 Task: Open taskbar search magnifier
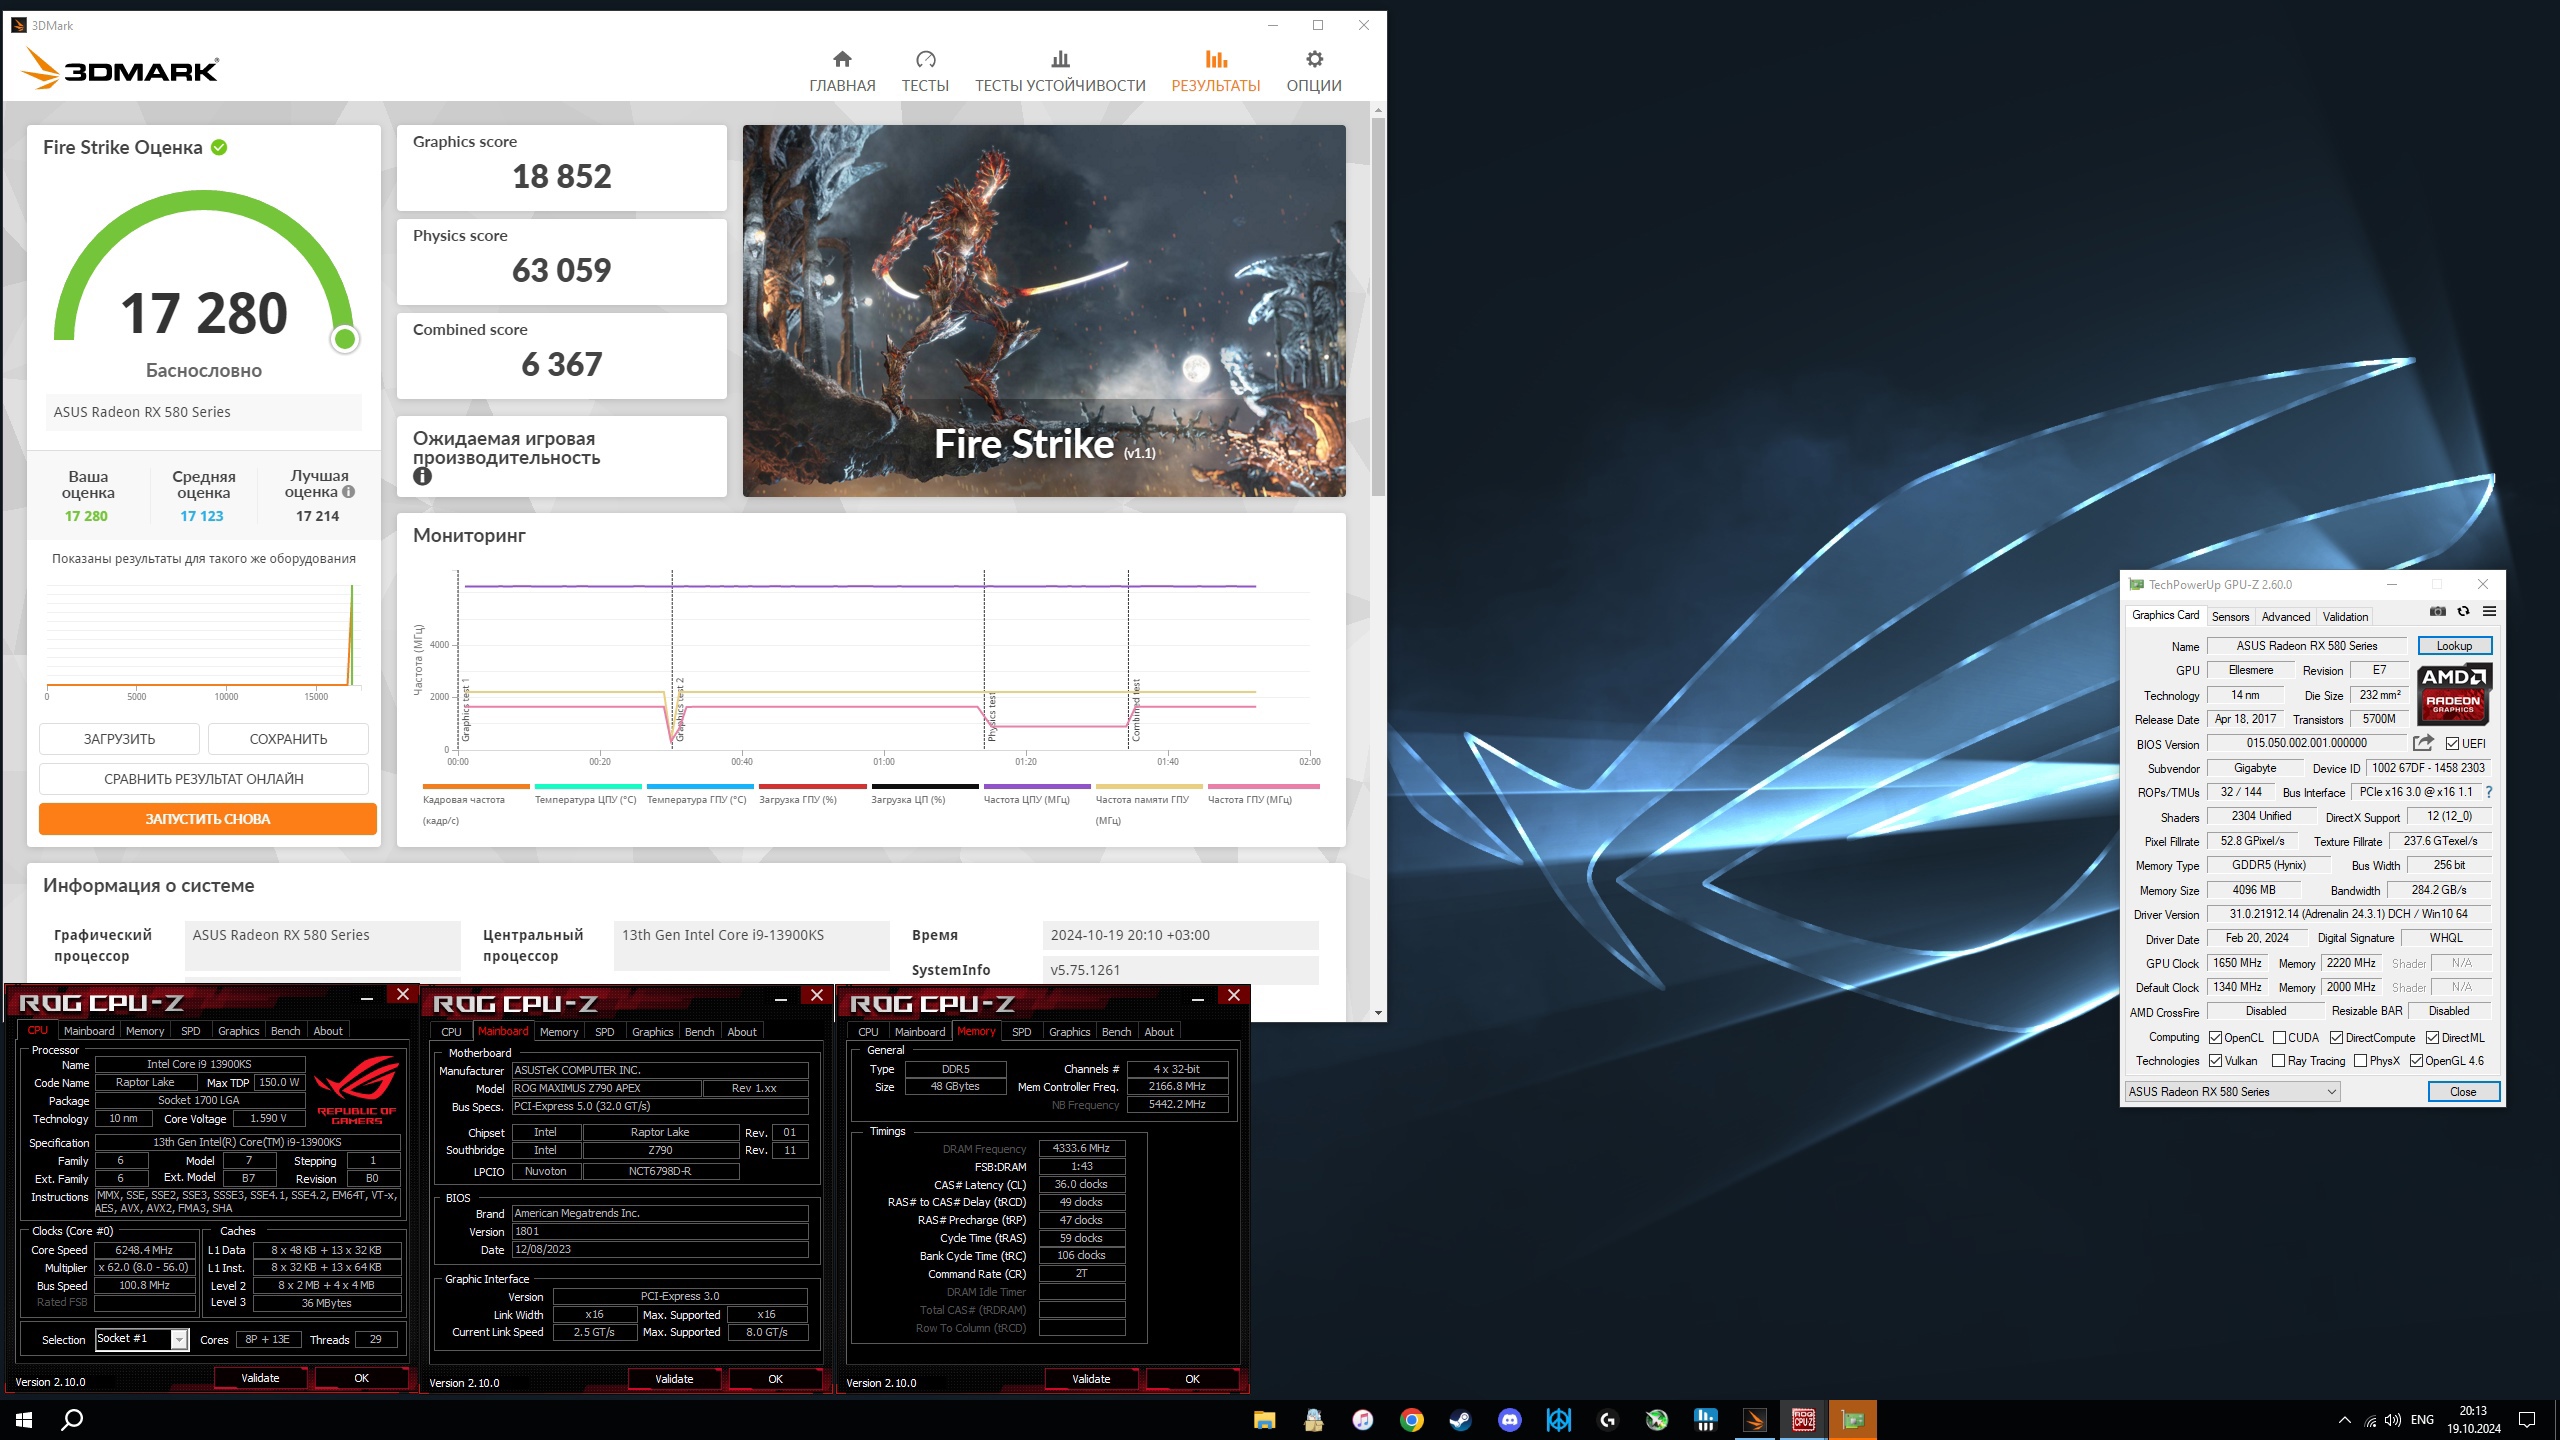point(72,1420)
